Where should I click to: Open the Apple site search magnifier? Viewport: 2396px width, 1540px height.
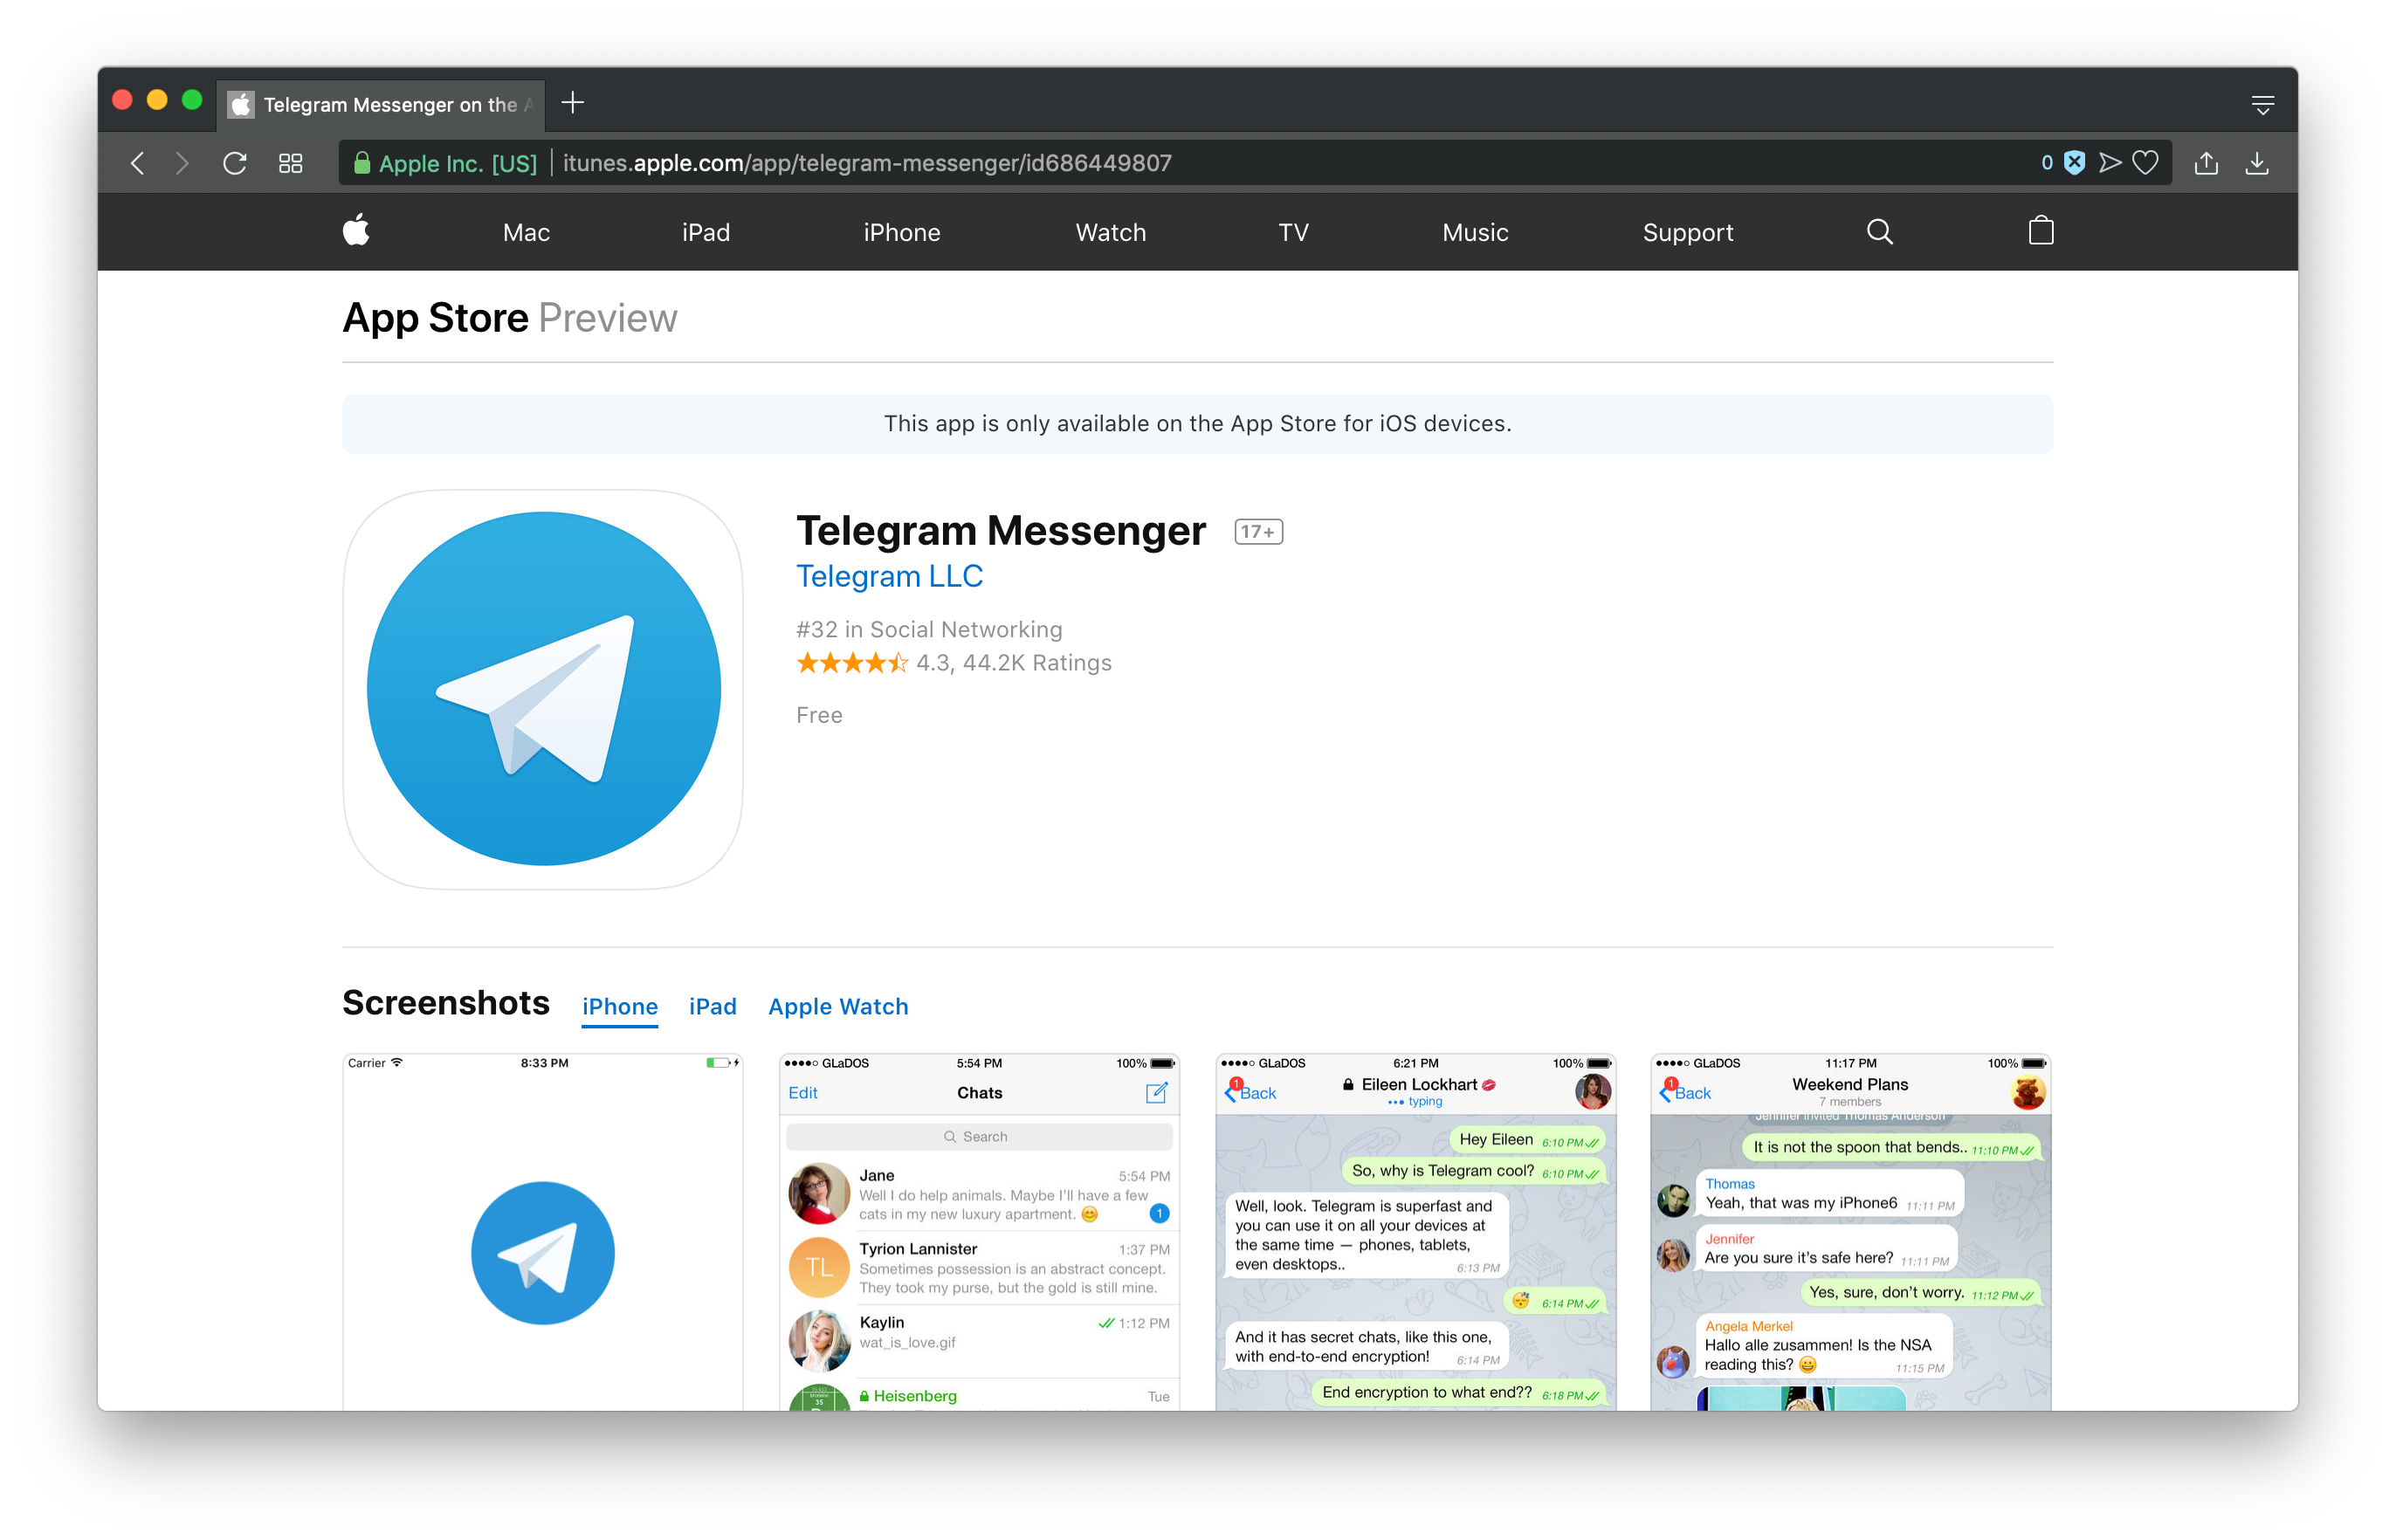(1879, 232)
